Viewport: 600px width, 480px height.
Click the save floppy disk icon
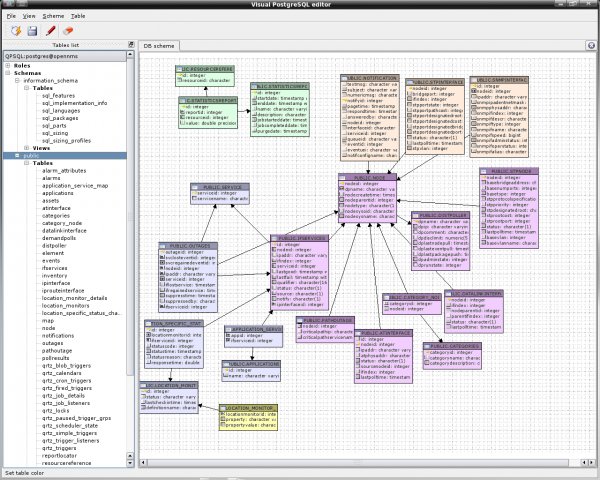click(32, 31)
